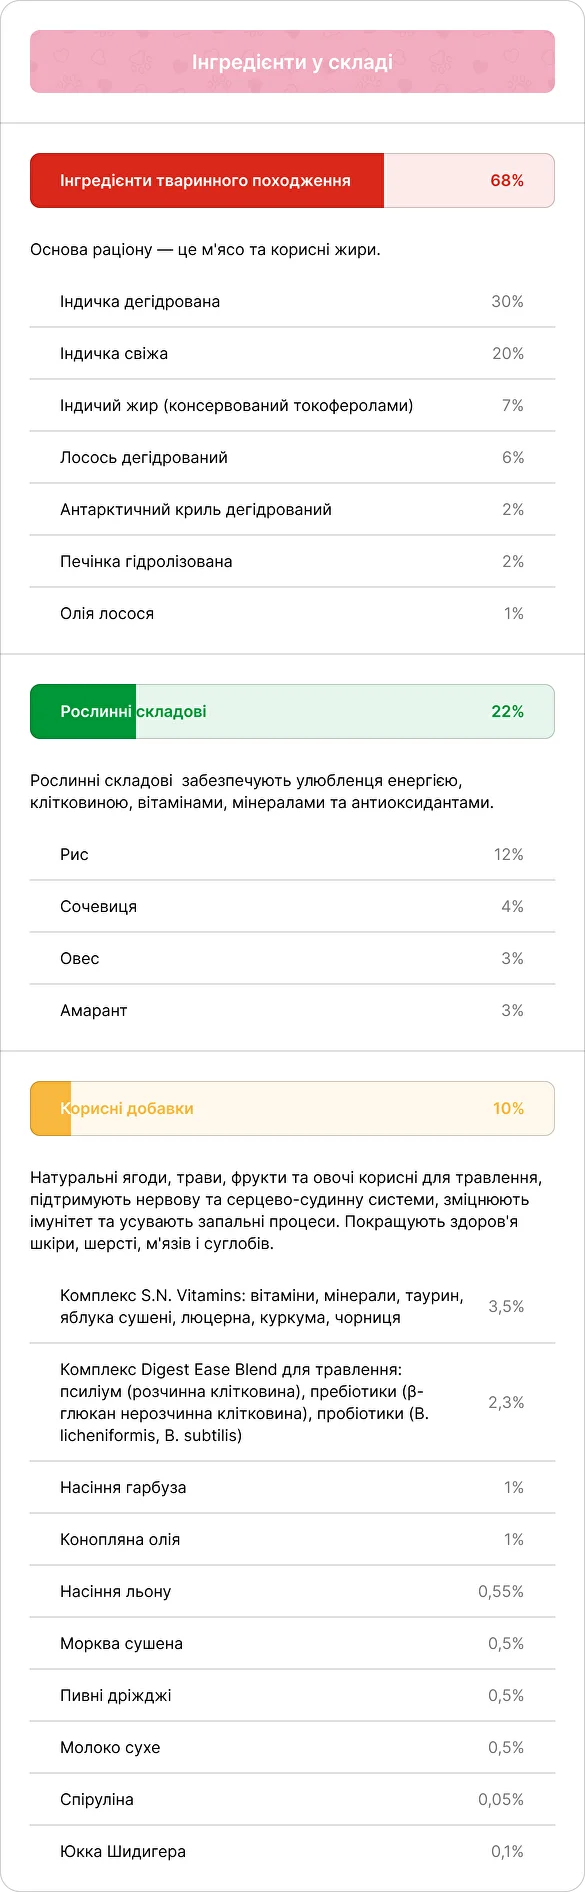
Task: Click the 'Амарант' ingredient row
Action: (292, 1011)
